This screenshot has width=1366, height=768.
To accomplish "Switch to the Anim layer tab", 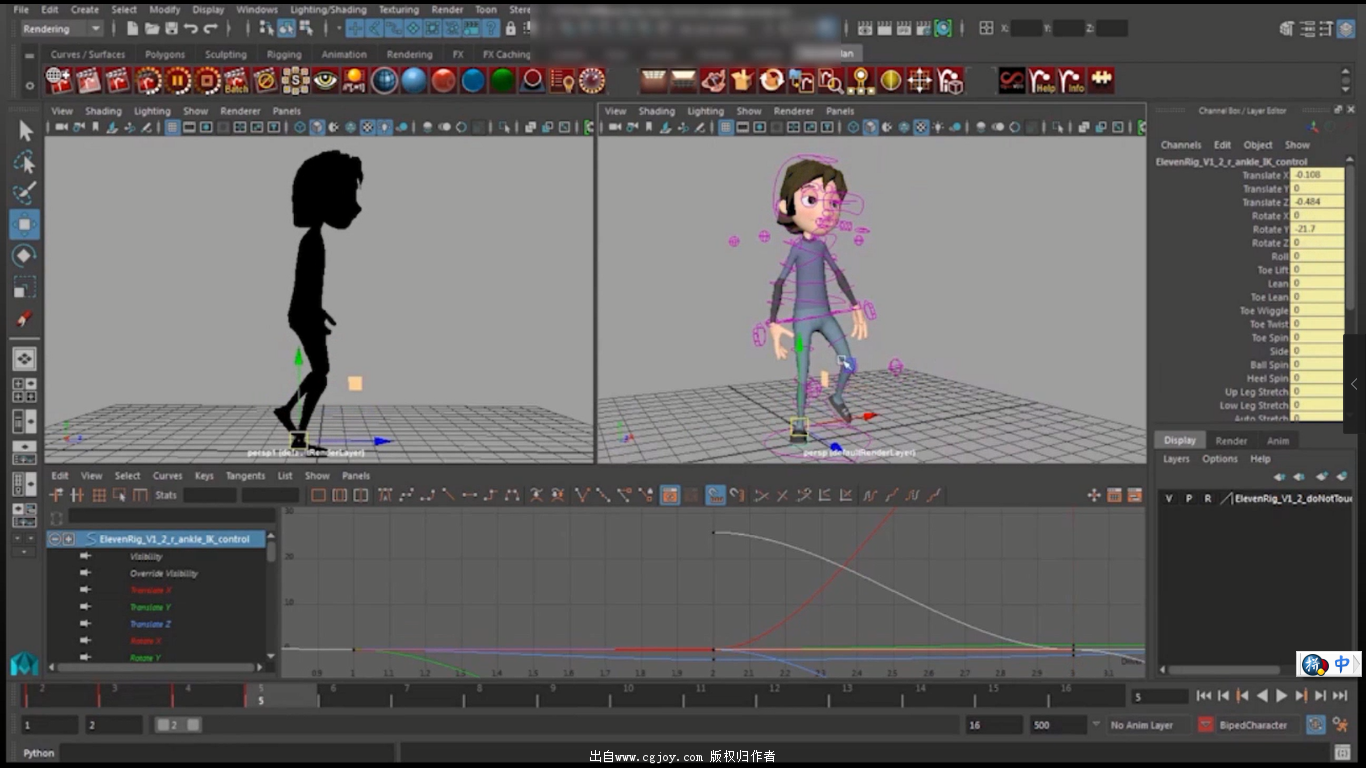I will click(1278, 440).
